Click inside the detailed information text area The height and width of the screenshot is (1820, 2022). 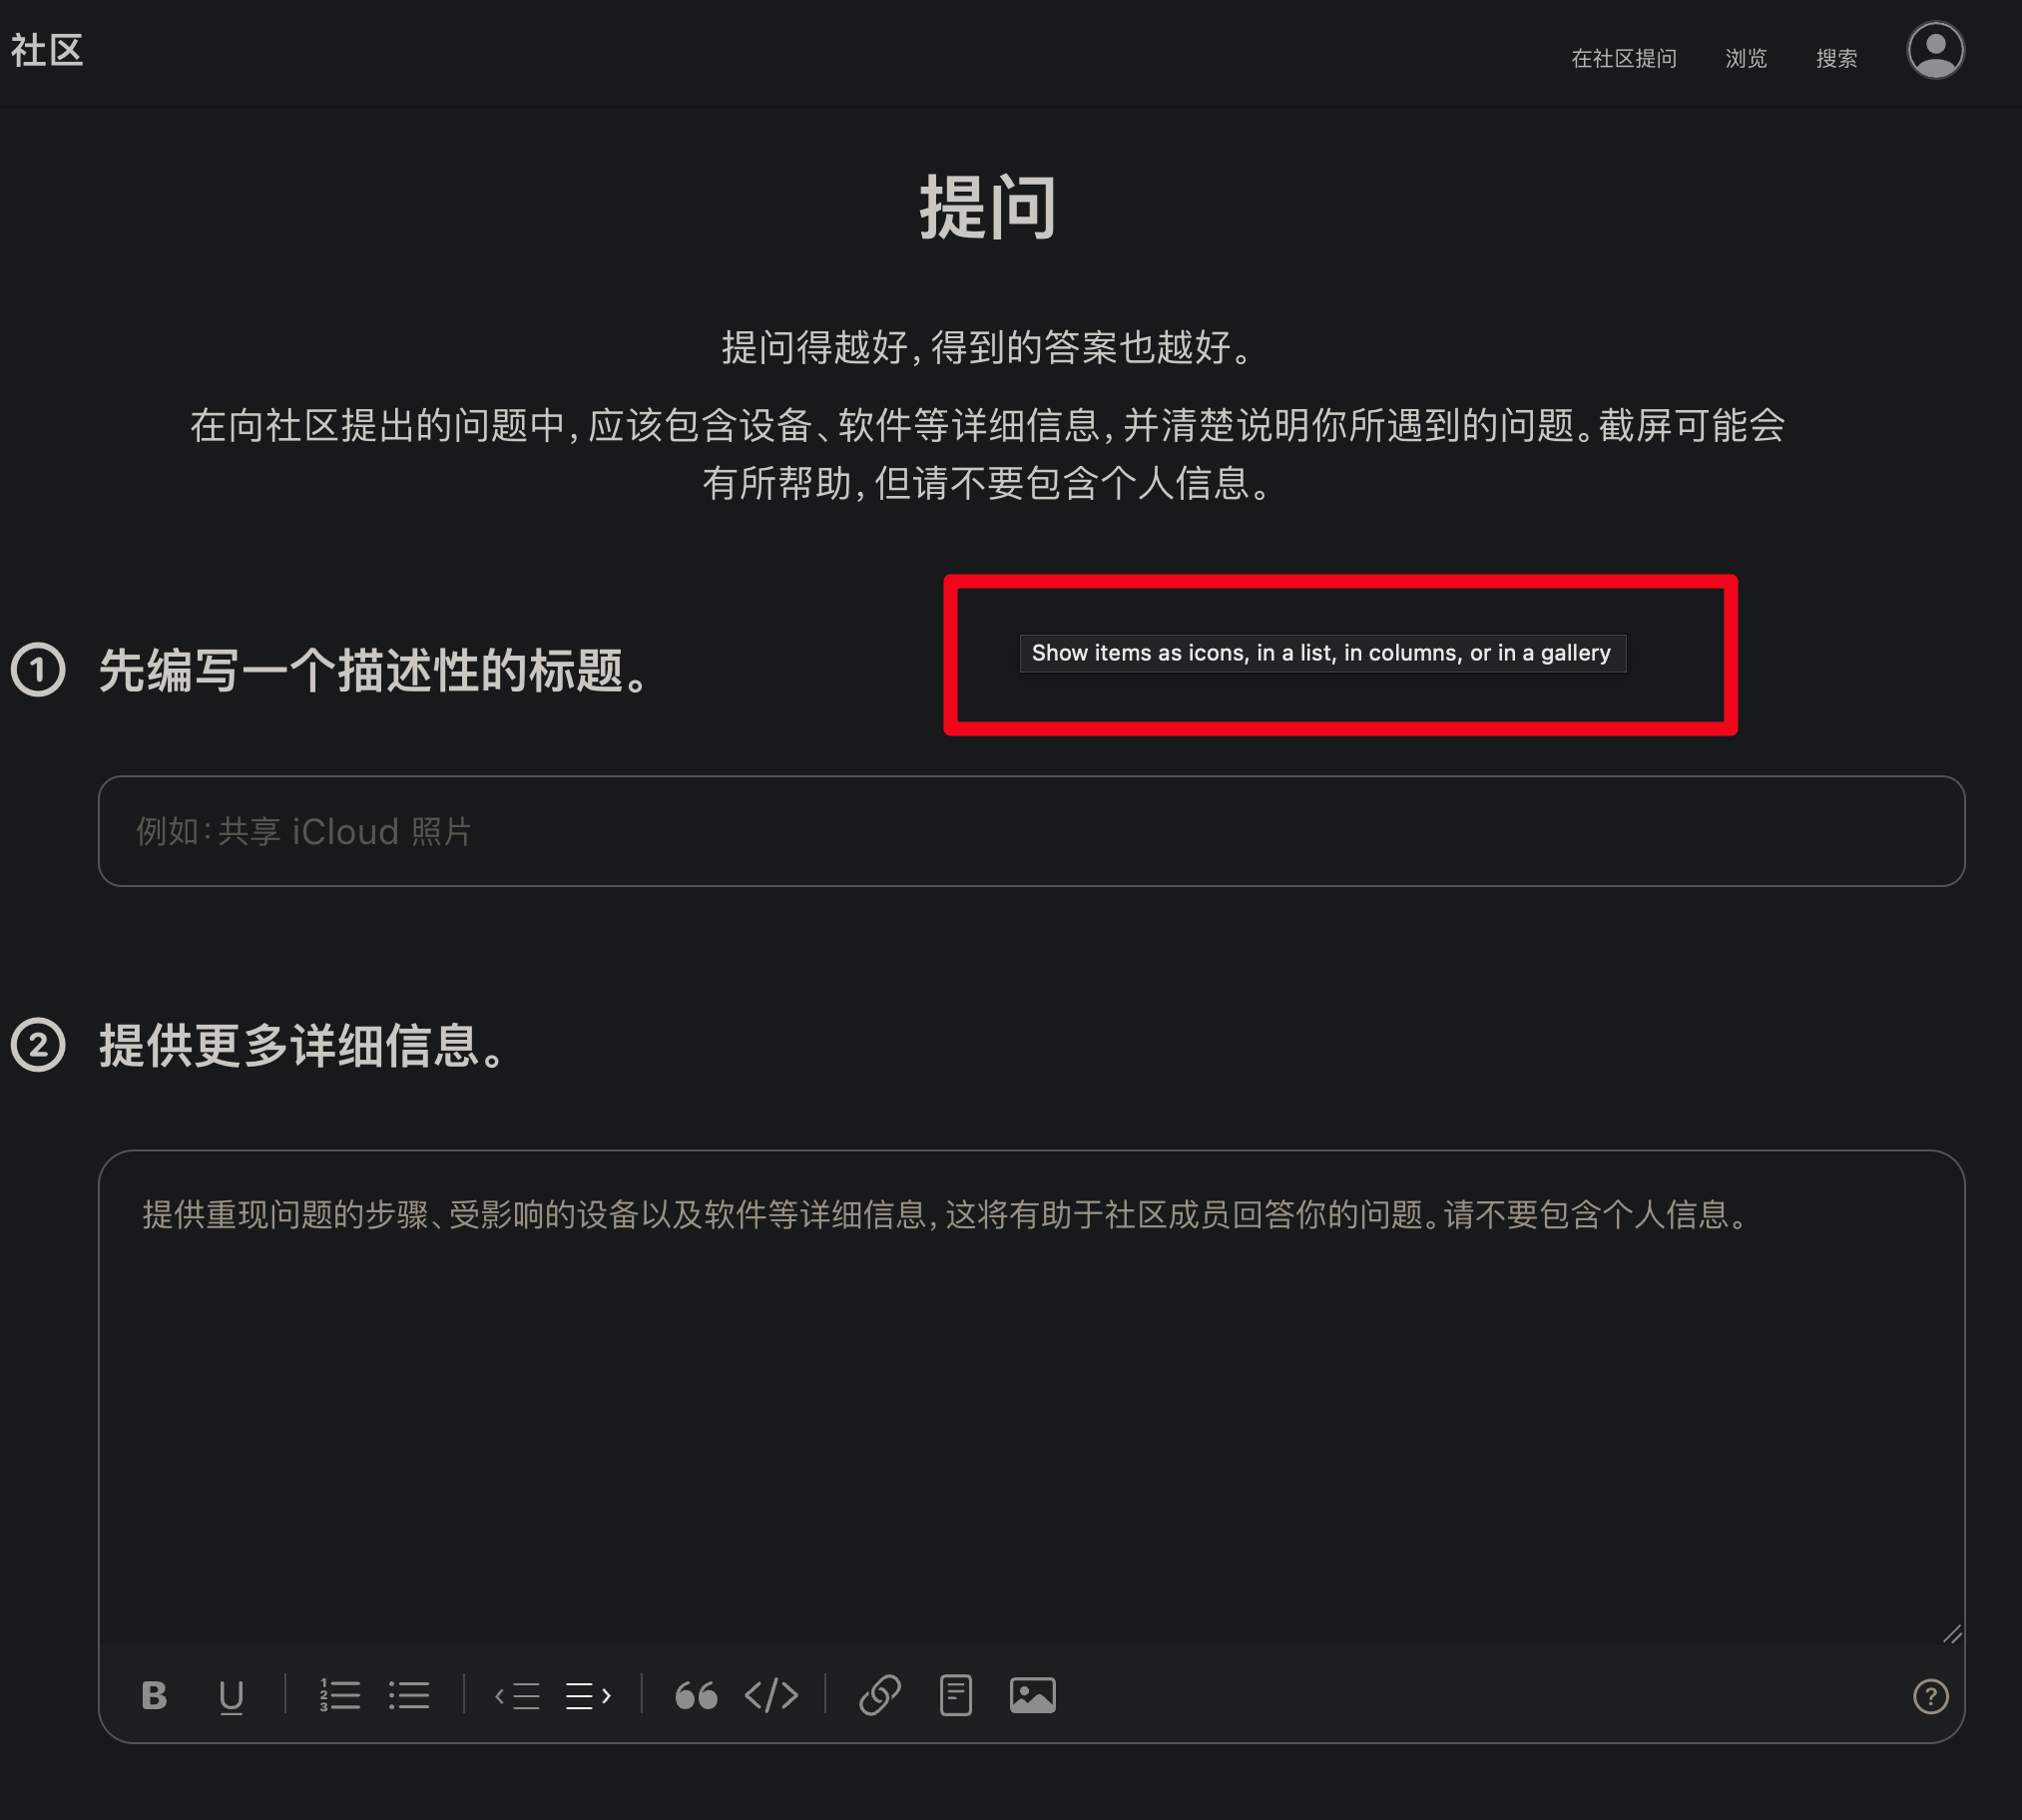(x=1030, y=1400)
